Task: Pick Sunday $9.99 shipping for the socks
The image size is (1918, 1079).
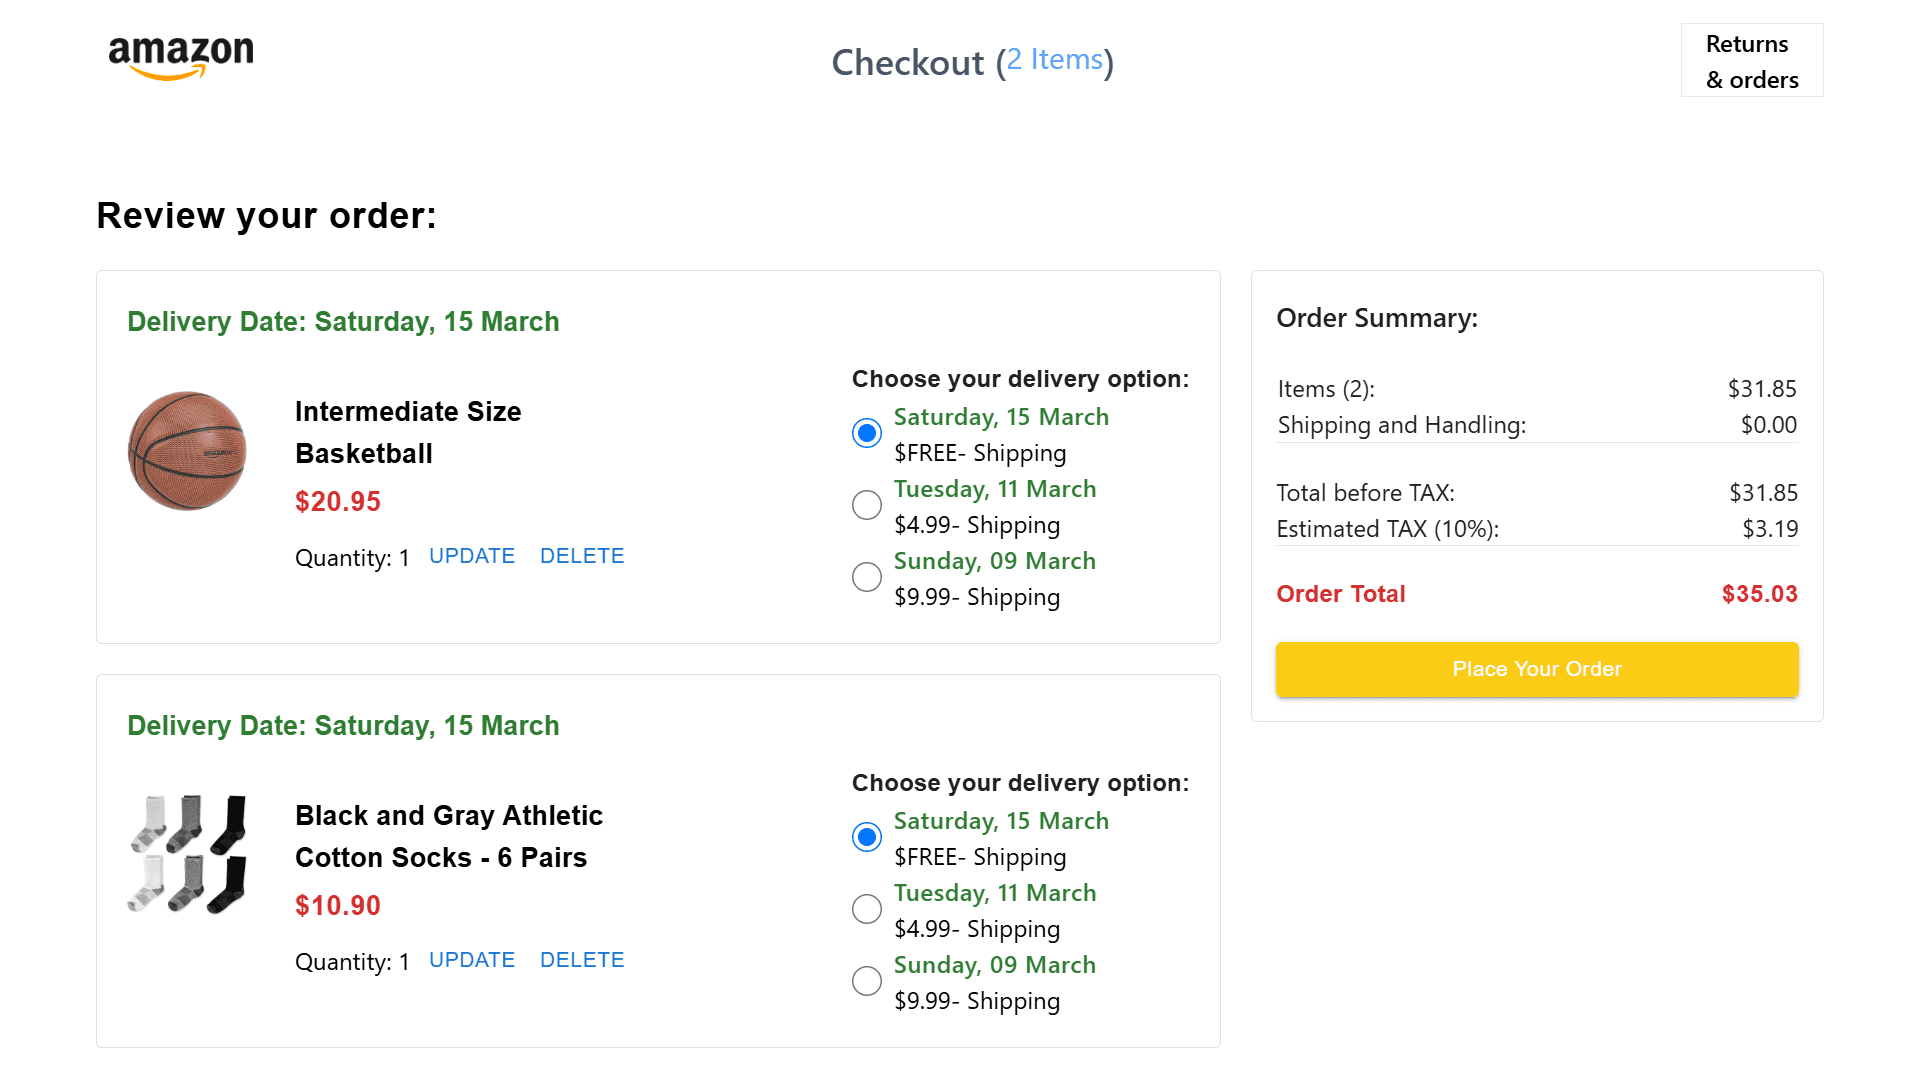Action: tap(867, 981)
